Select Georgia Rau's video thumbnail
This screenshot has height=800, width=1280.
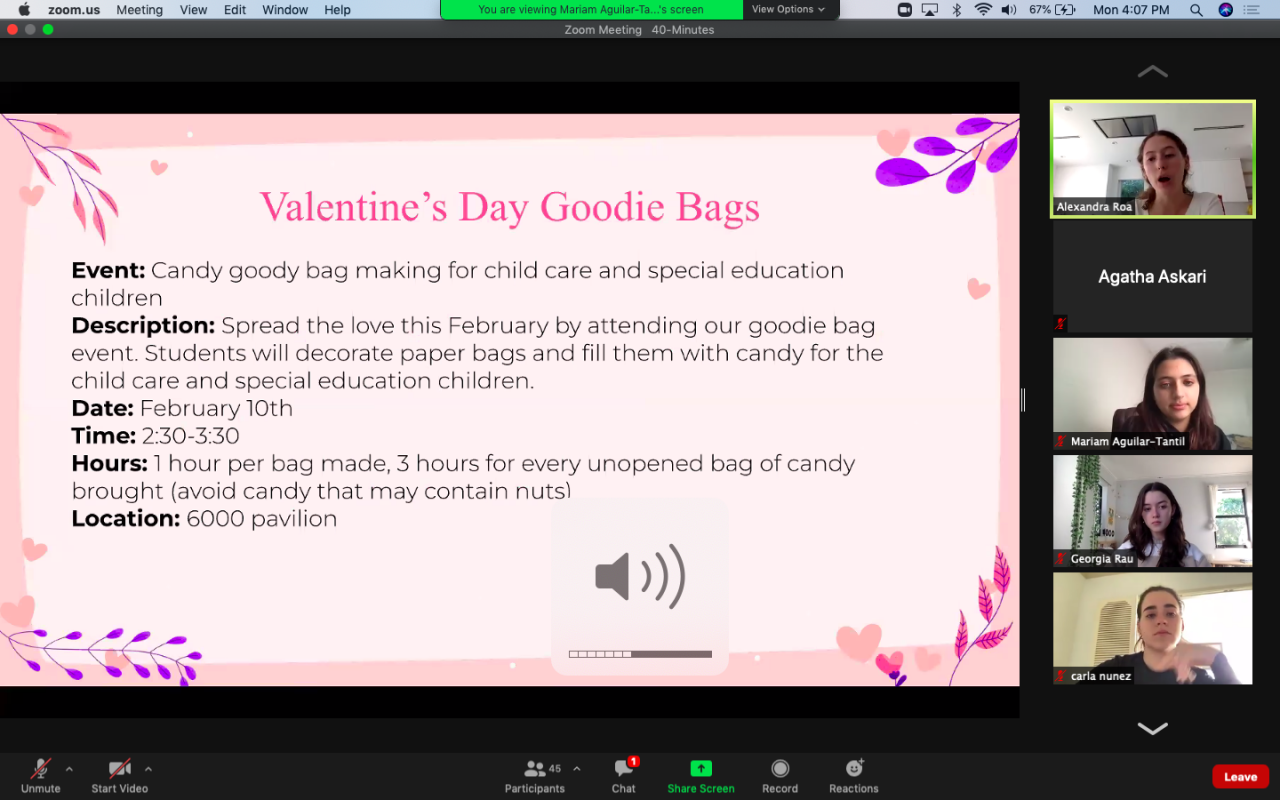pos(1152,511)
